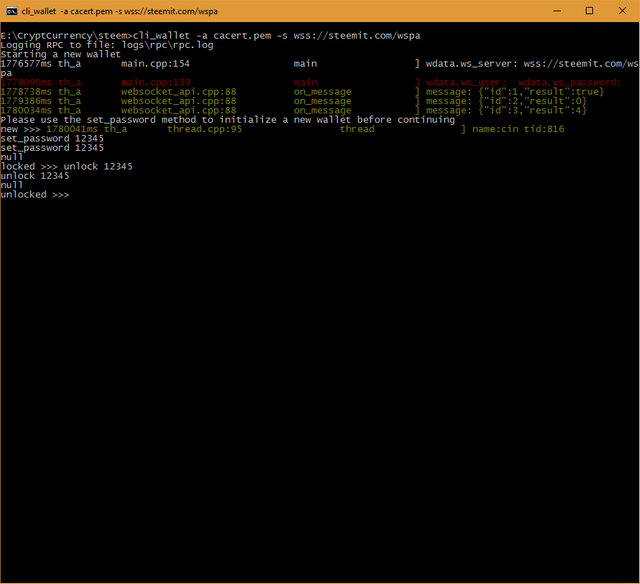640x584 pixels.
Task: Click the message with "id":2 result 0
Action: tap(506, 101)
